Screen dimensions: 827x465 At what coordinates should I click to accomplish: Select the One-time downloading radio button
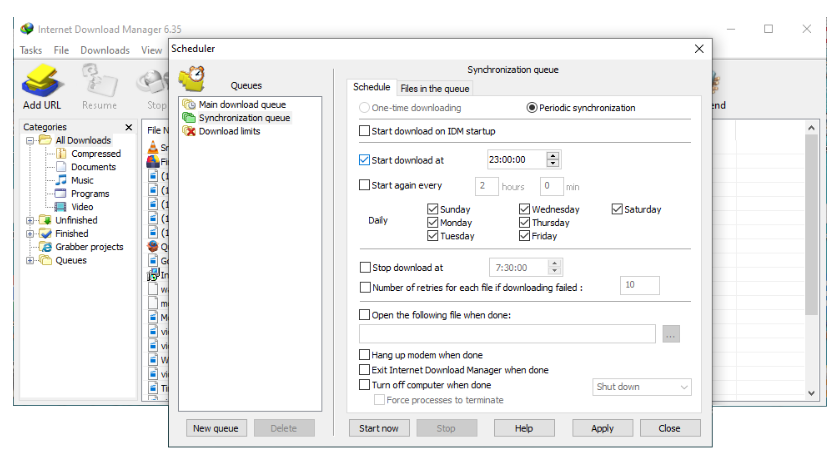tap(365, 108)
